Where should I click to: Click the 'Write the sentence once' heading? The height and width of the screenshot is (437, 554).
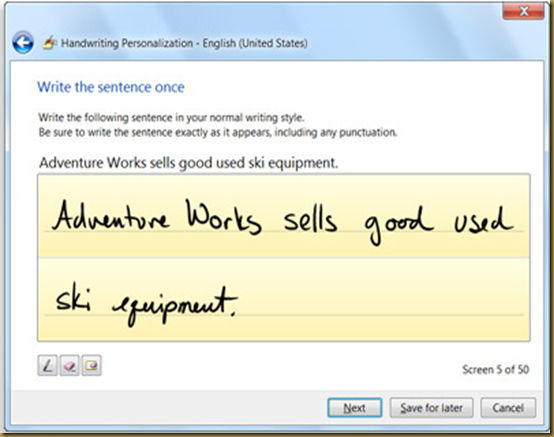coord(111,87)
